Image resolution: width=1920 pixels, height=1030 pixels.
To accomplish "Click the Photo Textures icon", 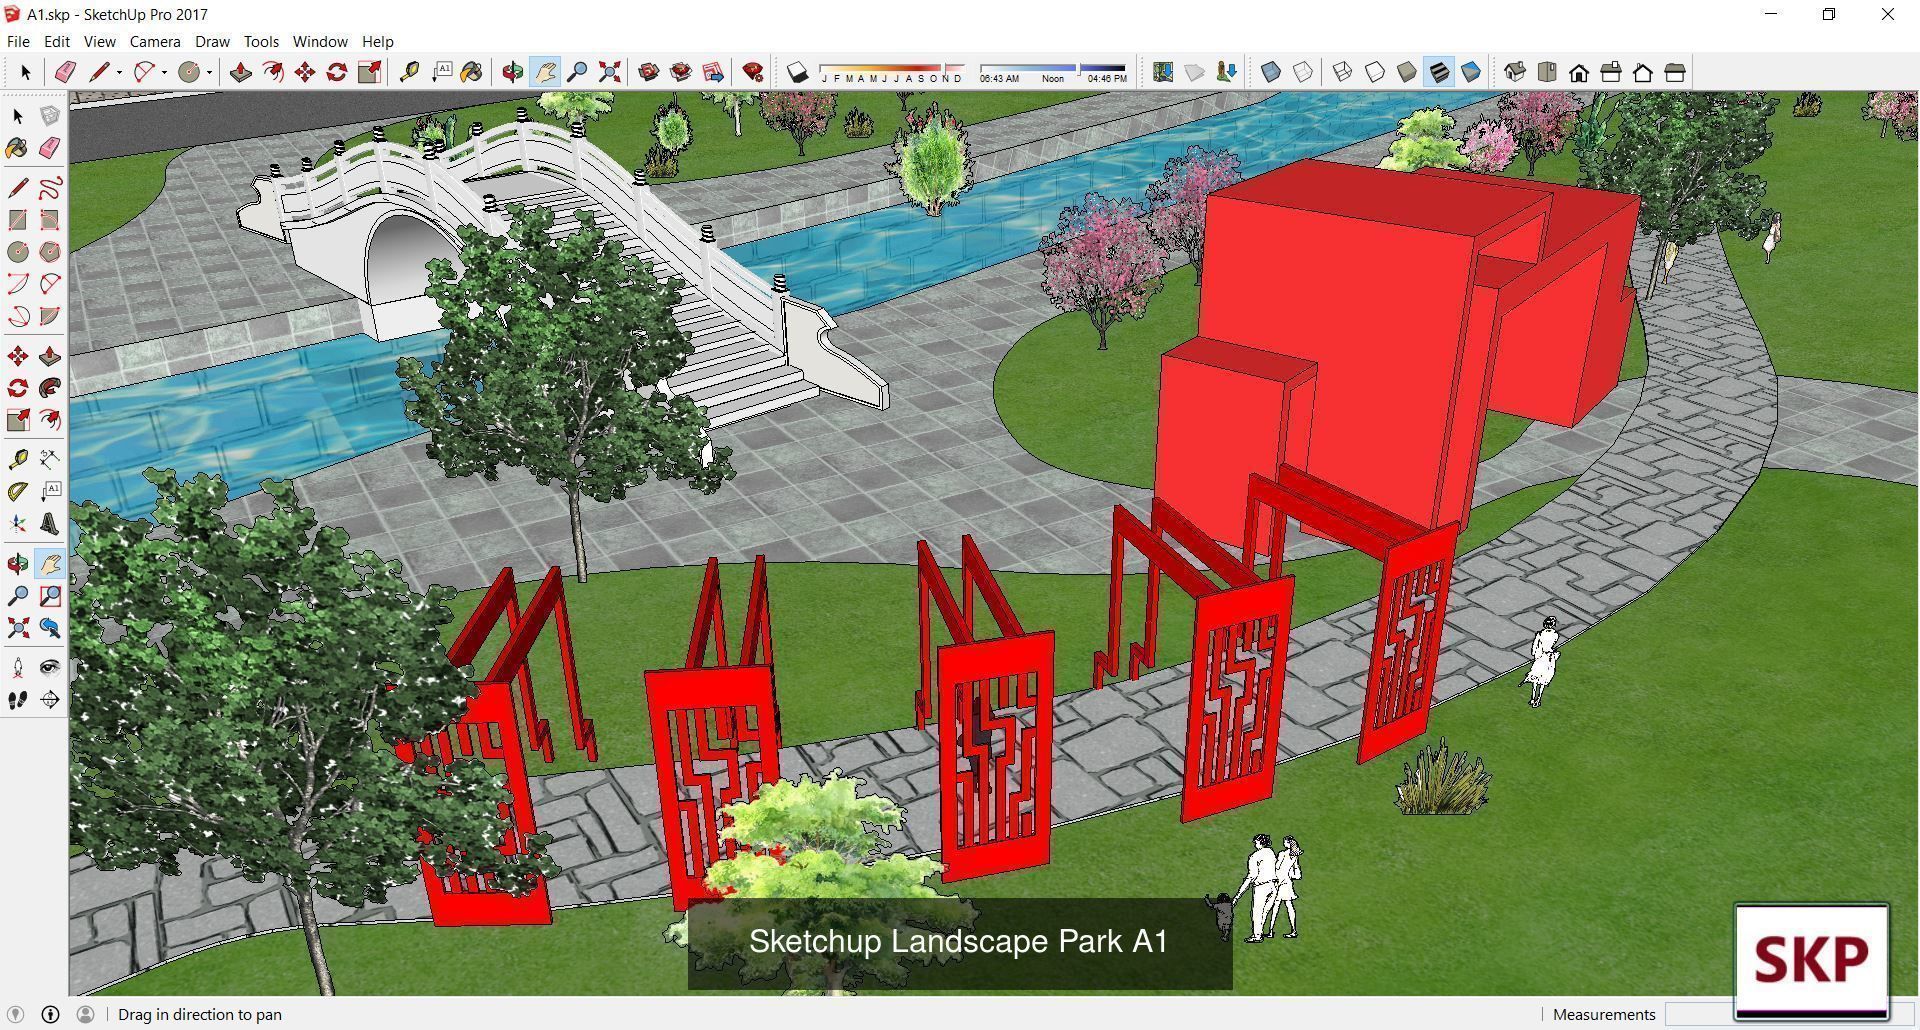I will (1227, 72).
